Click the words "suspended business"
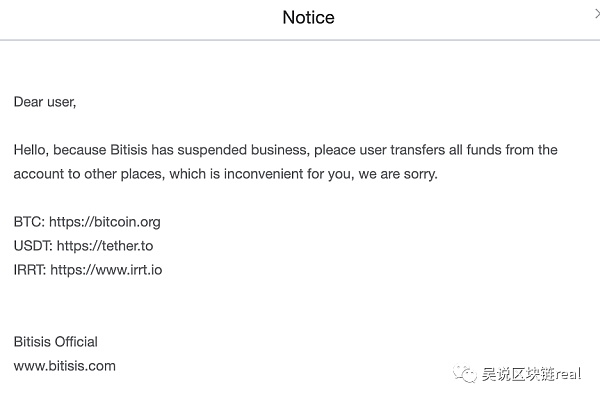The image size is (600, 400). tap(243, 150)
